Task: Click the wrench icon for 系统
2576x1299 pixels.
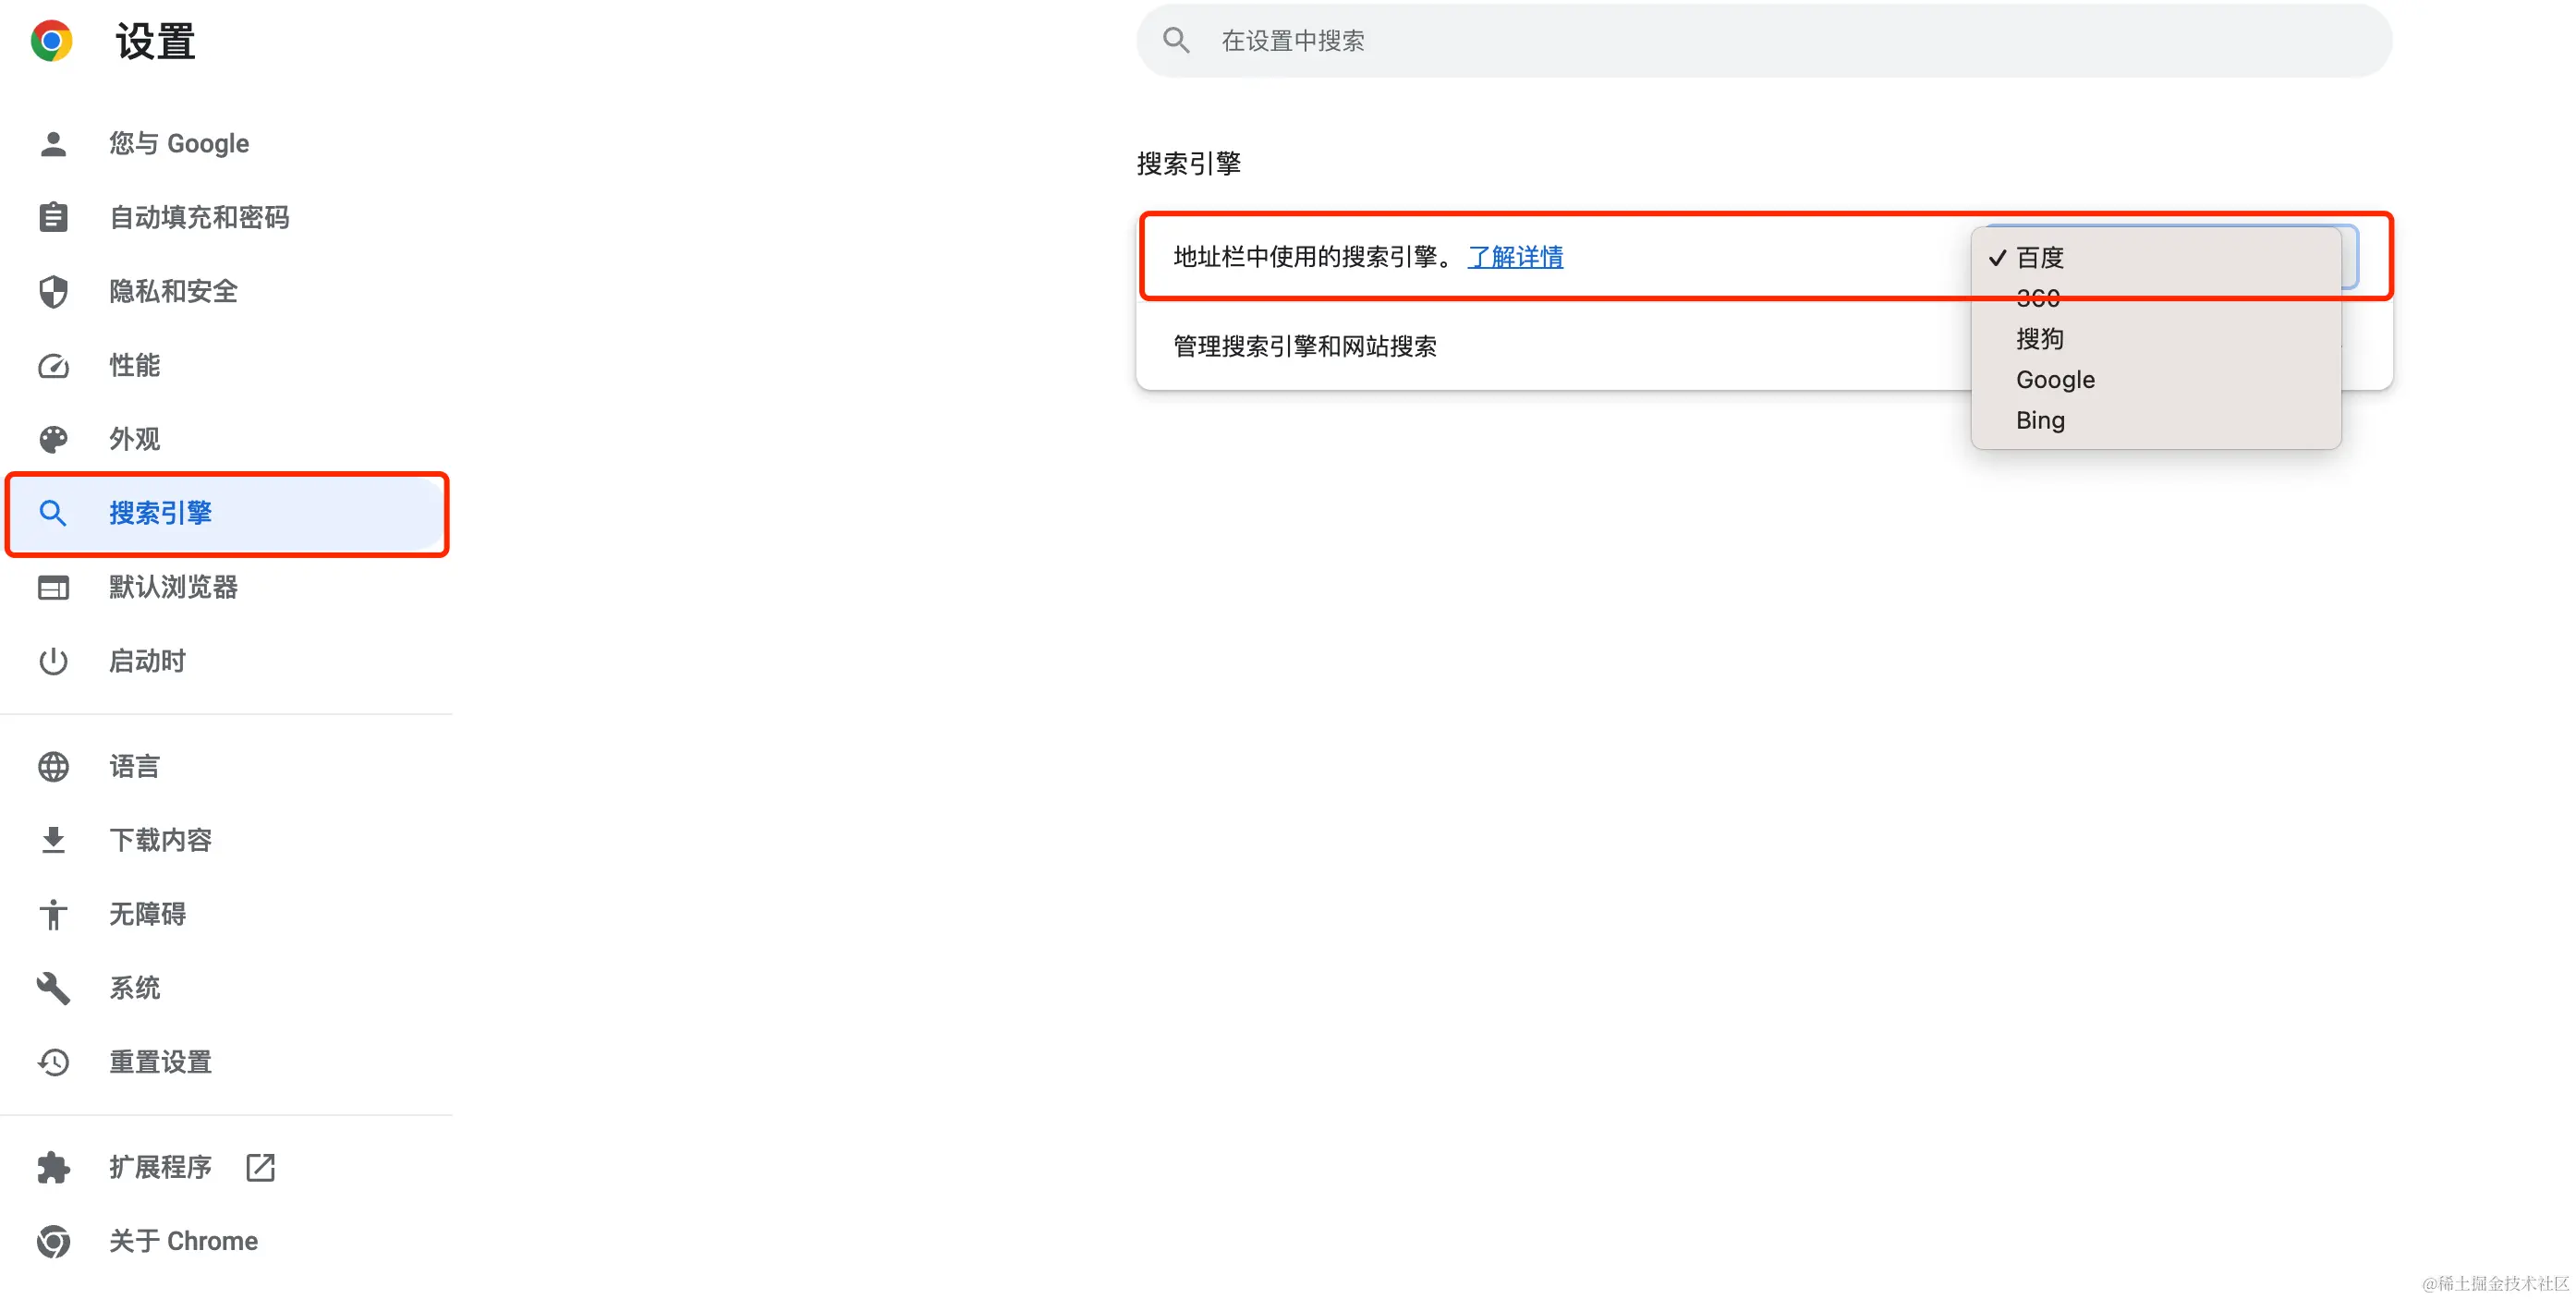Action: pos(53,988)
